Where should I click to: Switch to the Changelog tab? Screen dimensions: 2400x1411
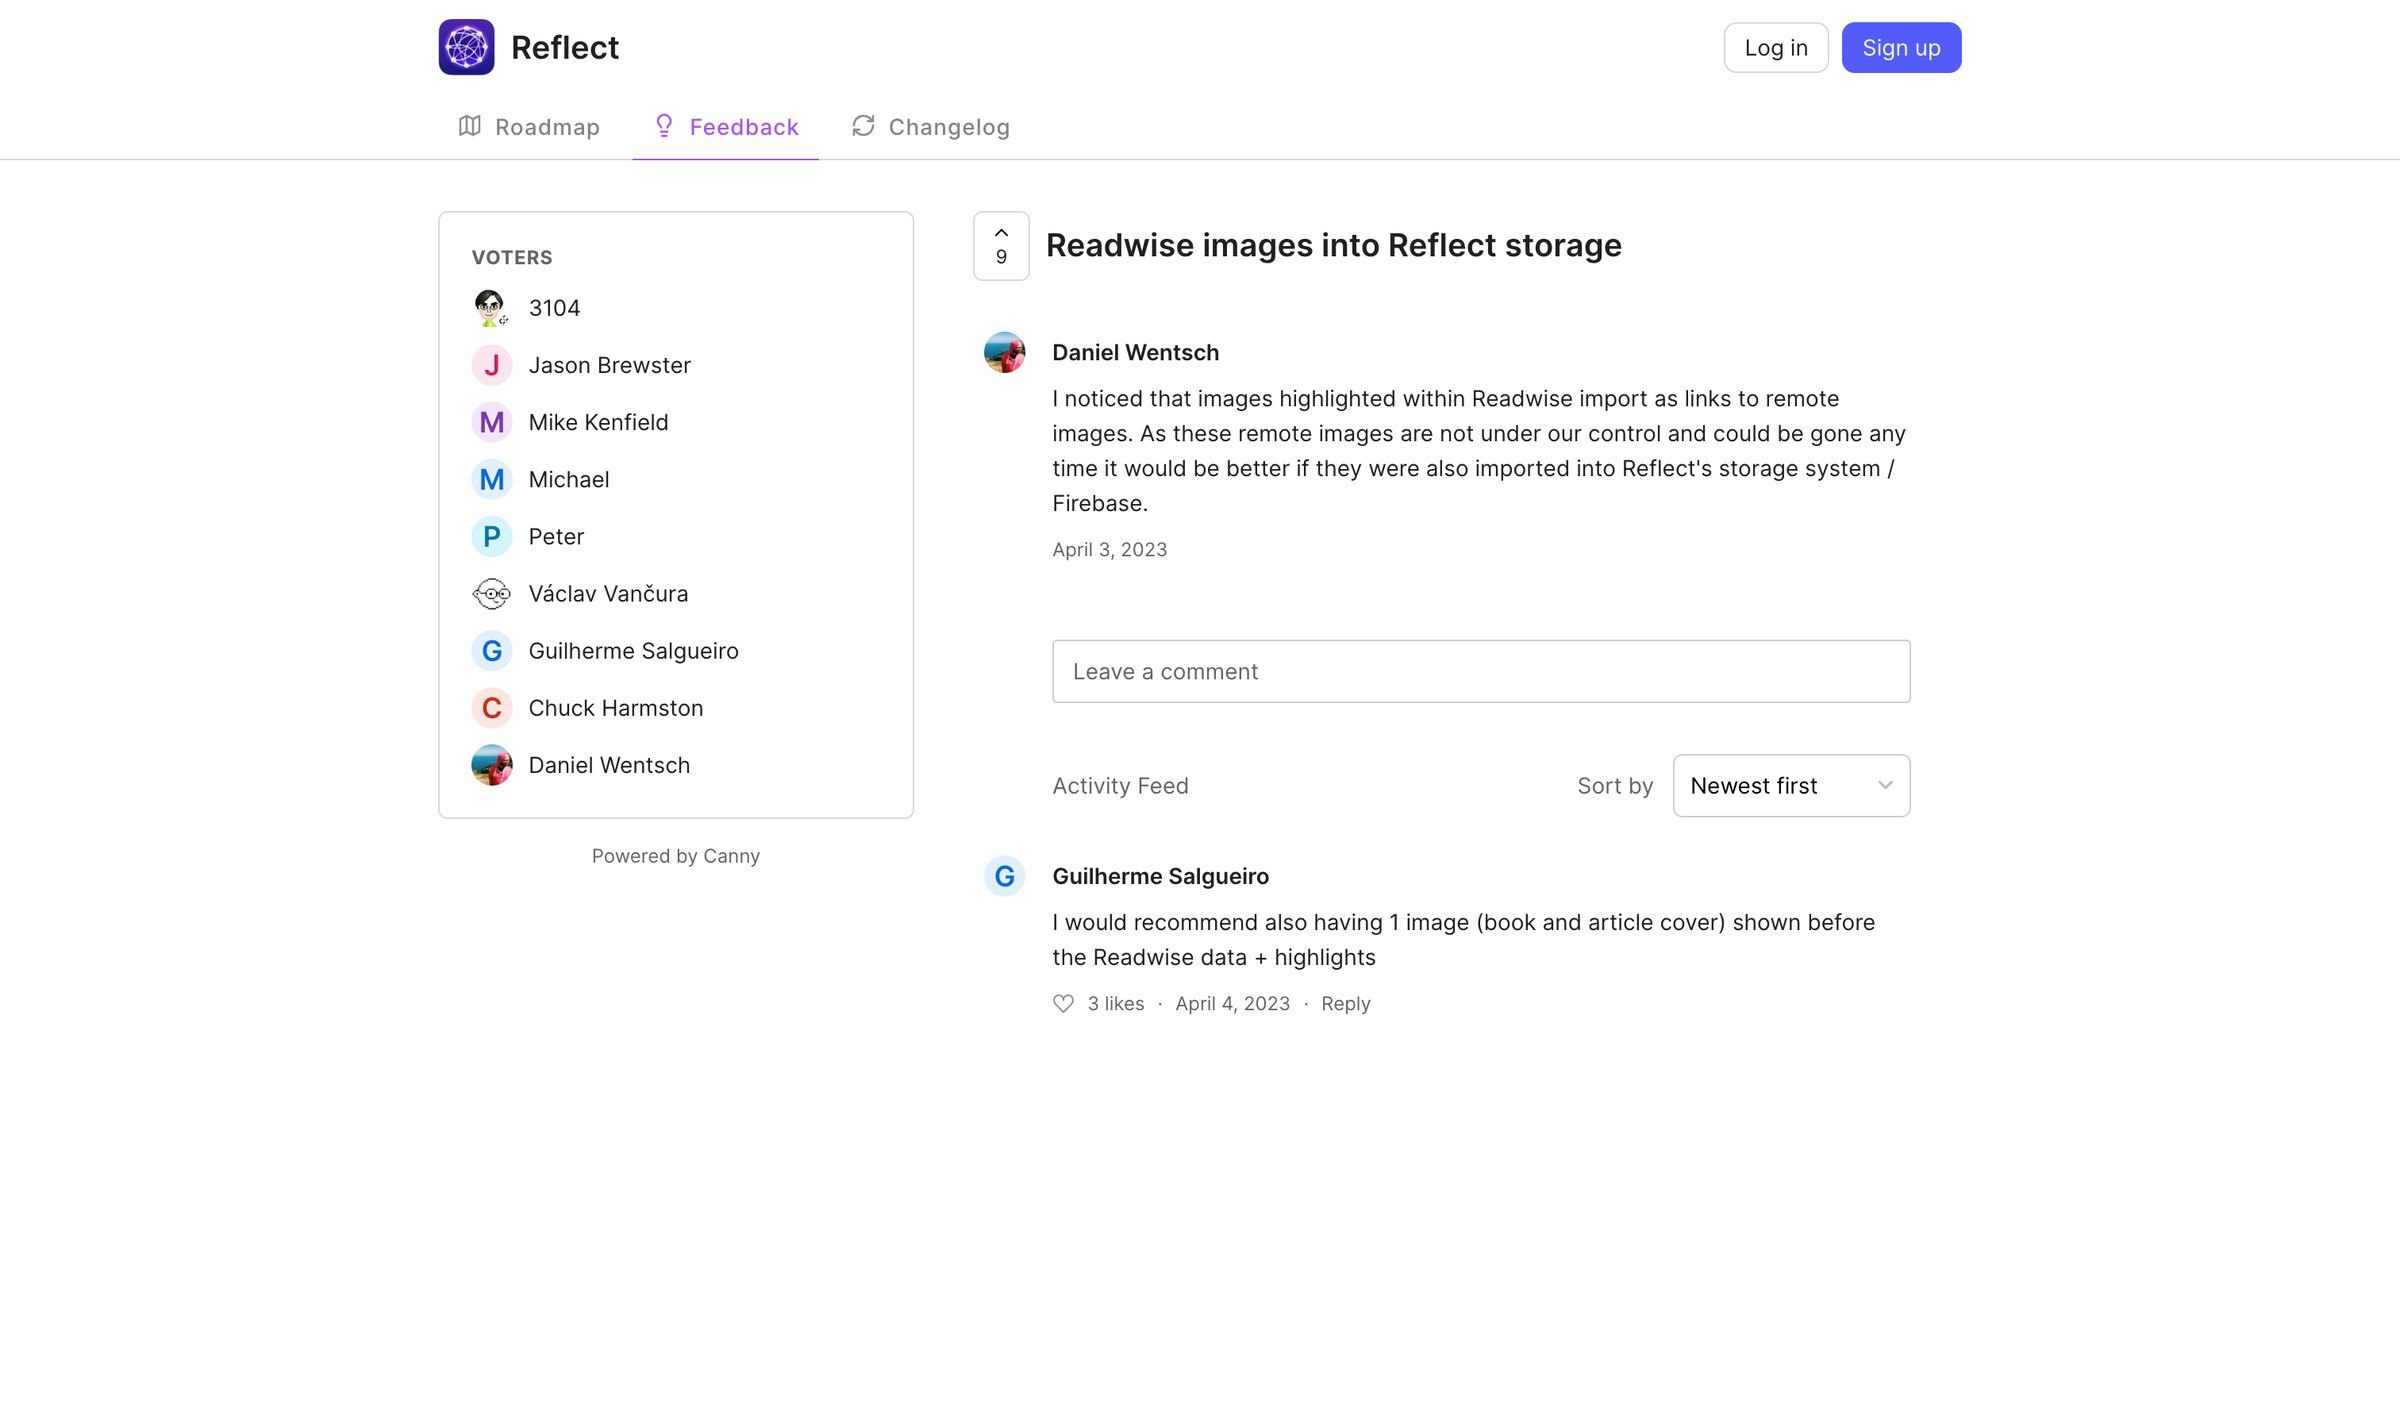point(930,127)
